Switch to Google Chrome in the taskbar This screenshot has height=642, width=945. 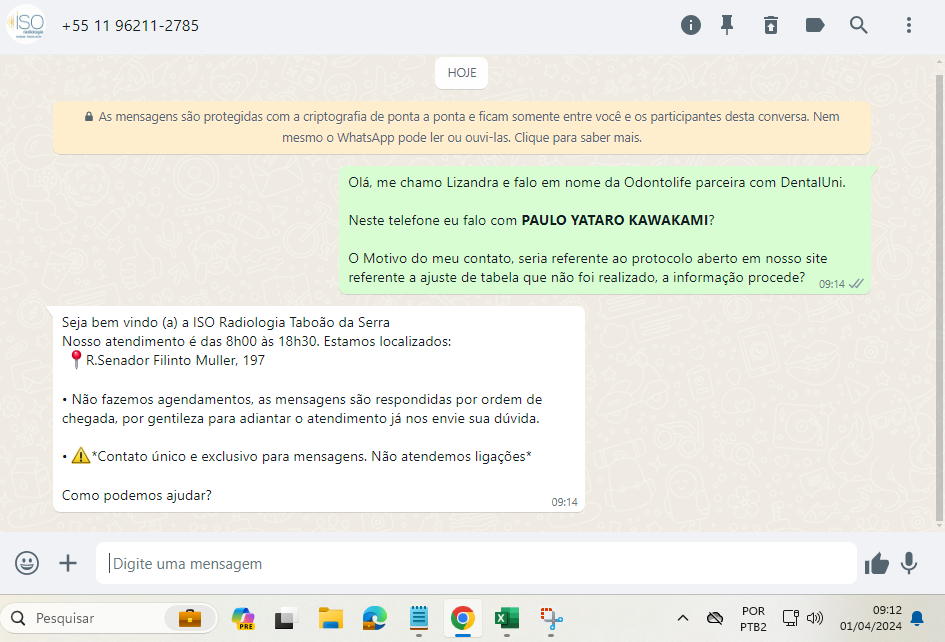pyautogui.click(x=462, y=618)
